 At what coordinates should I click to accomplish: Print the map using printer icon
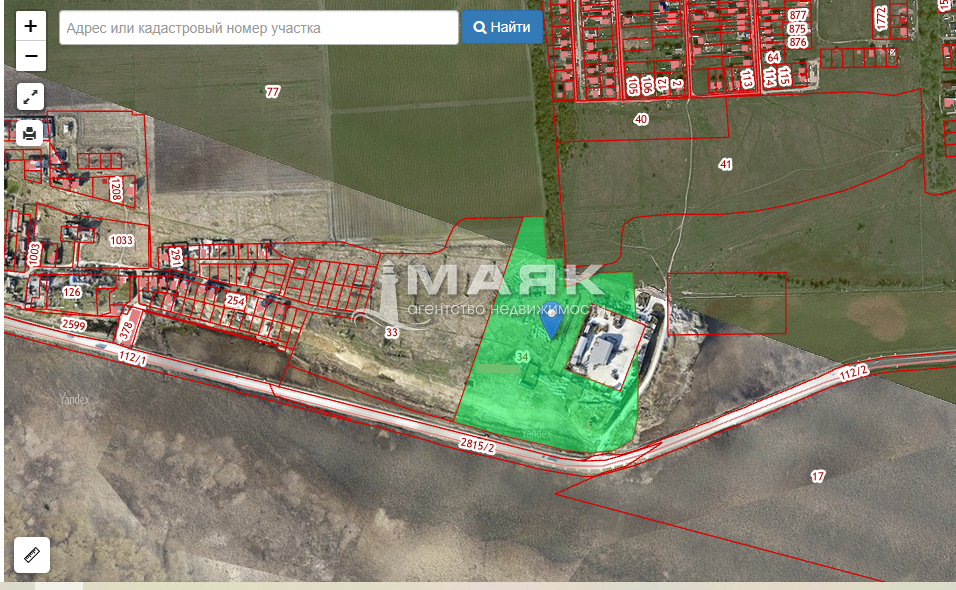pyautogui.click(x=31, y=132)
